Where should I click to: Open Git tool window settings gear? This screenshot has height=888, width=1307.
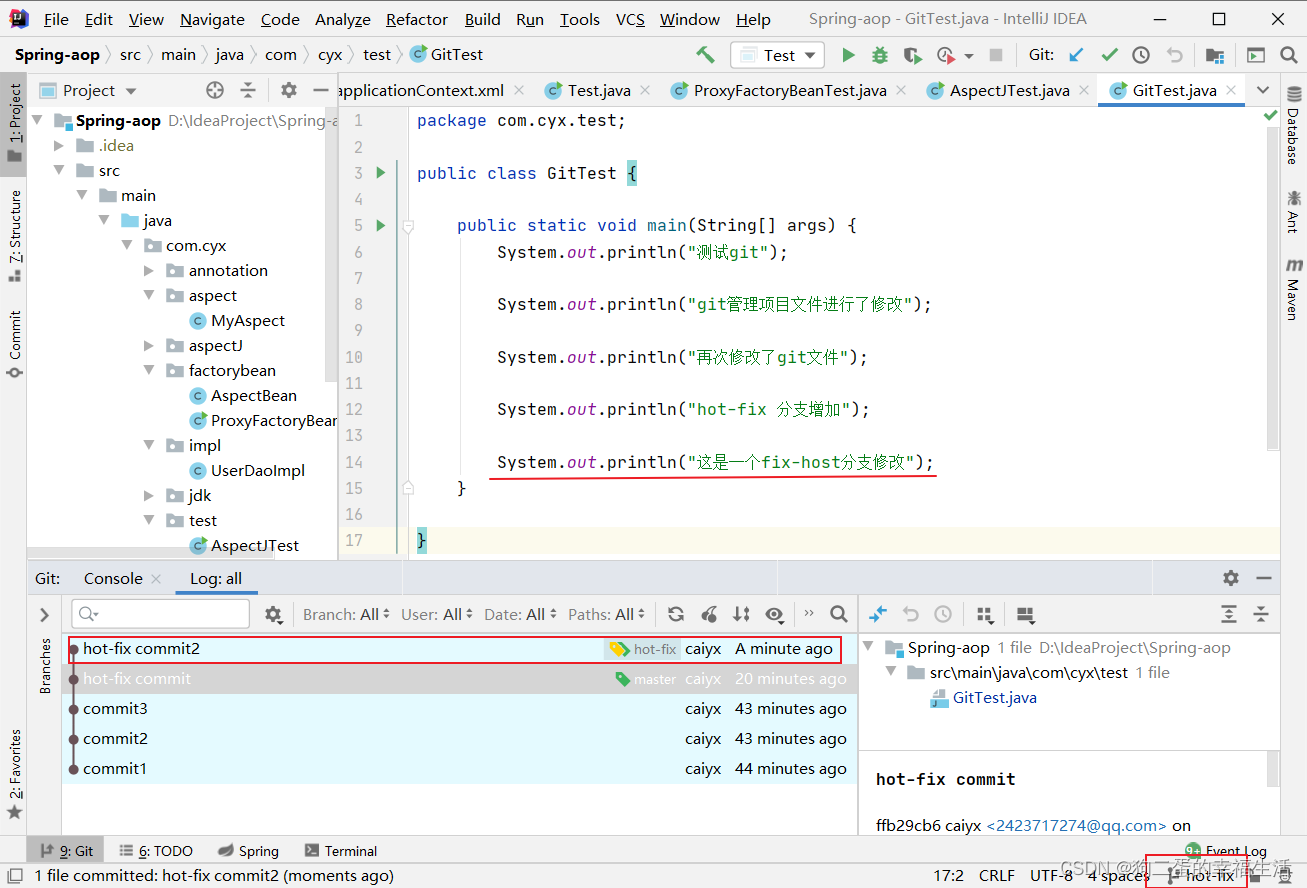coord(1231,578)
